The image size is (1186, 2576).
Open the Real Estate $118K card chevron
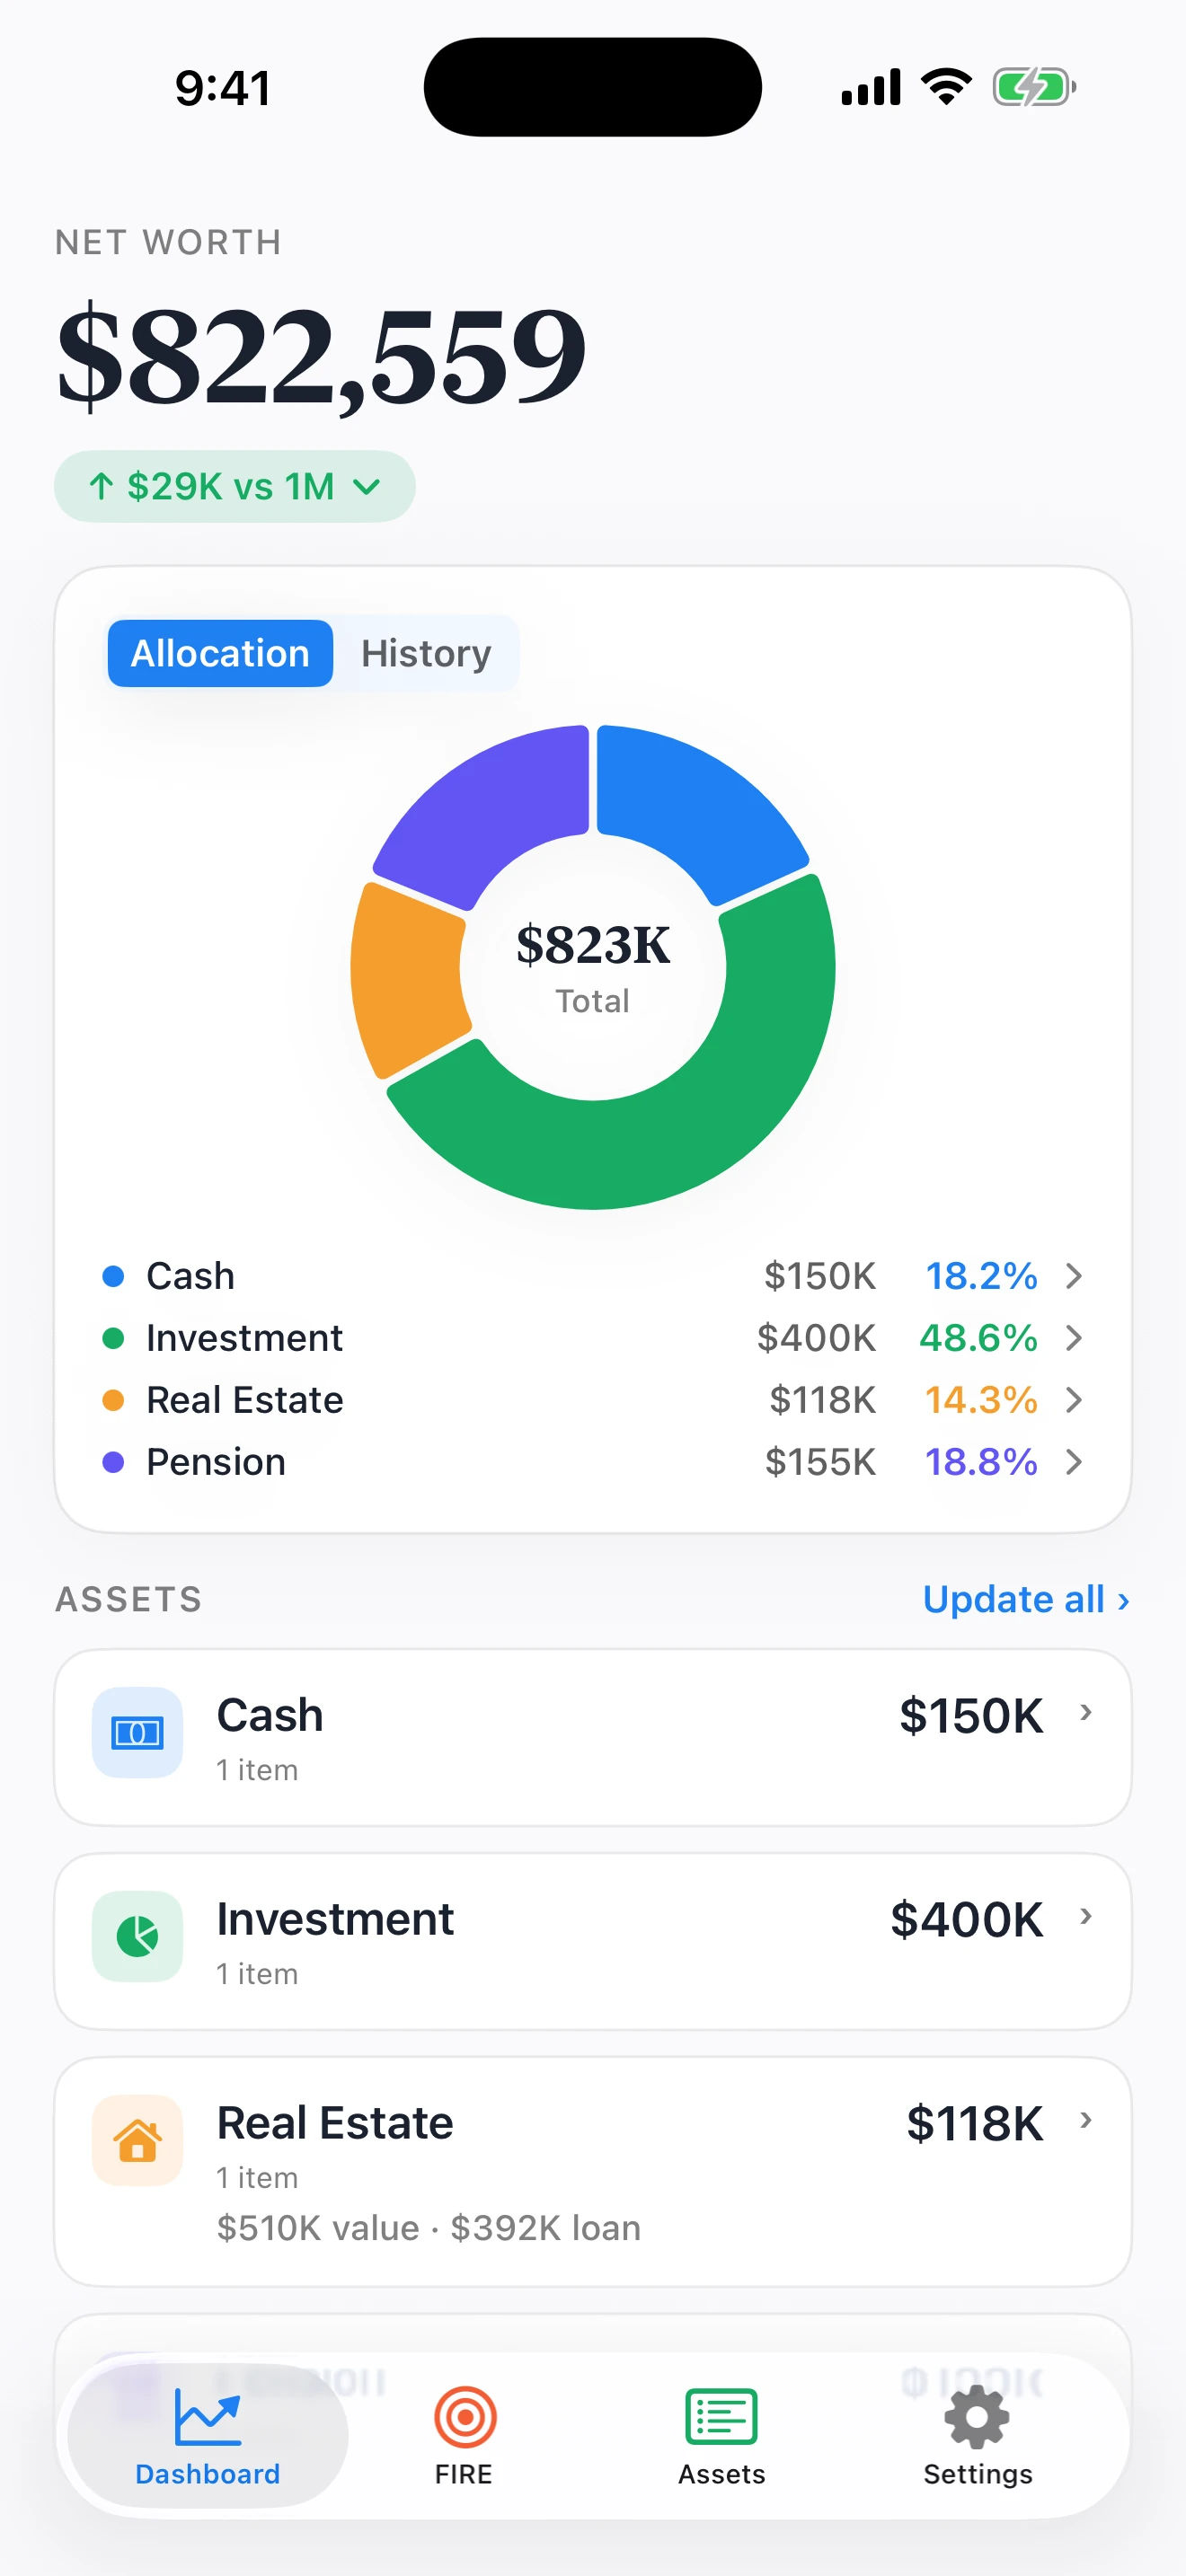coord(1086,2120)
